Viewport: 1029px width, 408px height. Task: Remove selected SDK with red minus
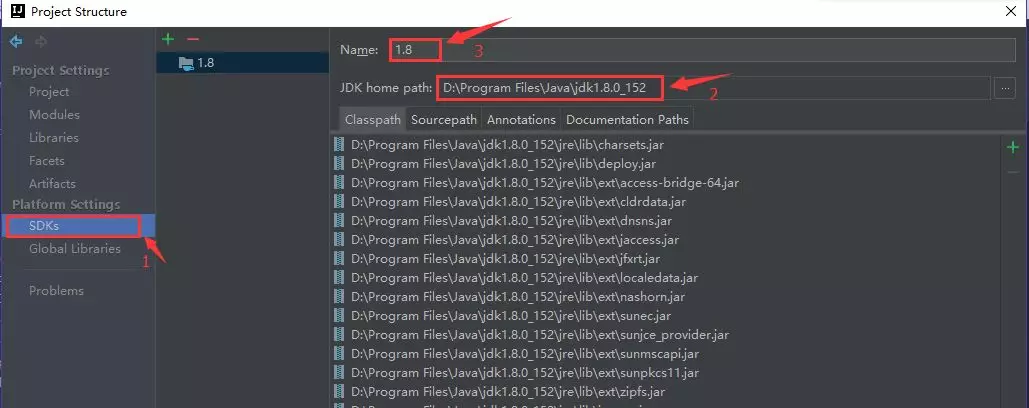[x=192, y=39]
